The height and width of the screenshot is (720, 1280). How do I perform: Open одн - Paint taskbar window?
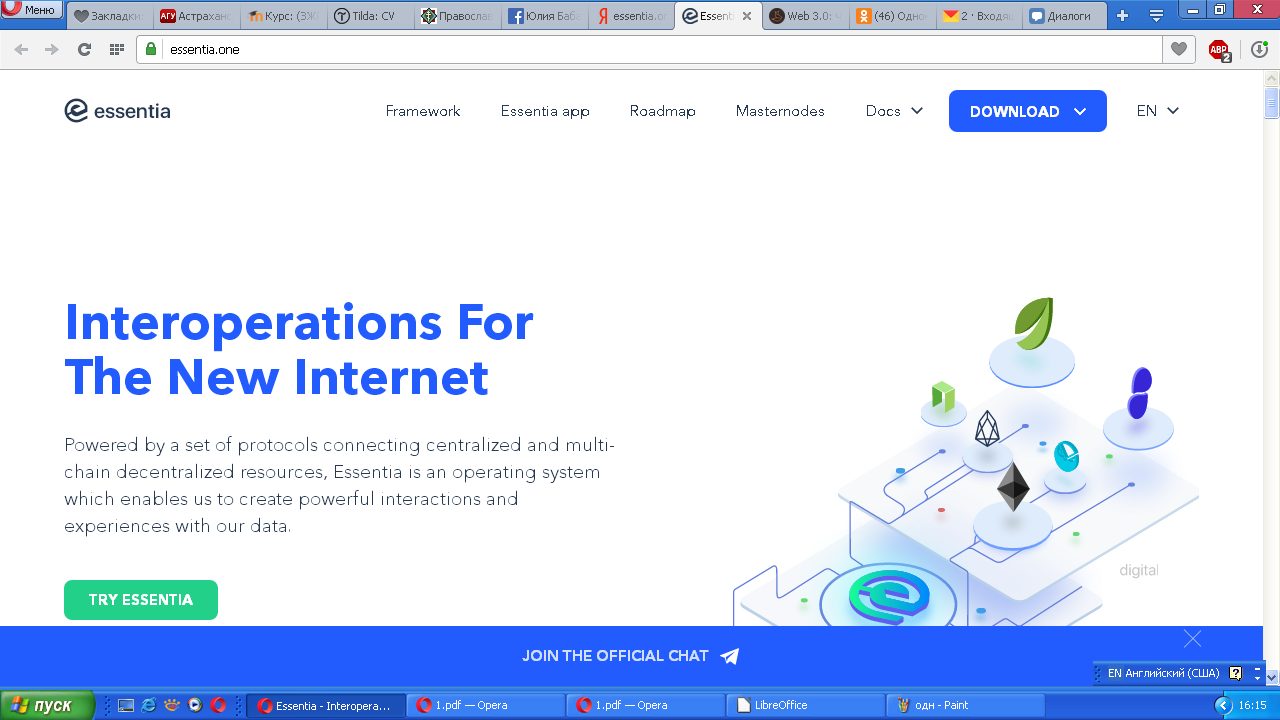966,705
